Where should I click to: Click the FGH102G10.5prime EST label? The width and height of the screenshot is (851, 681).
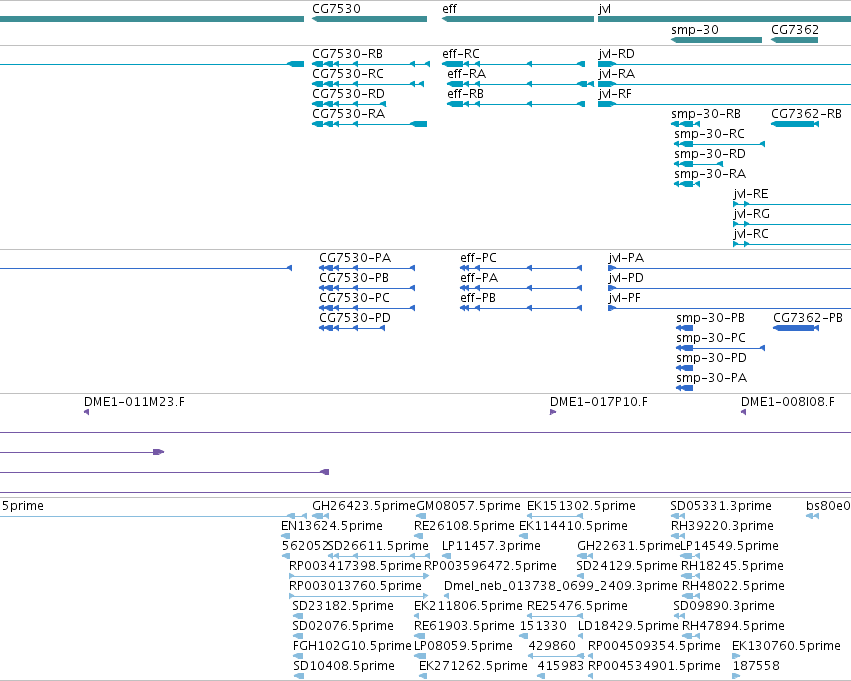pos(352,646)
